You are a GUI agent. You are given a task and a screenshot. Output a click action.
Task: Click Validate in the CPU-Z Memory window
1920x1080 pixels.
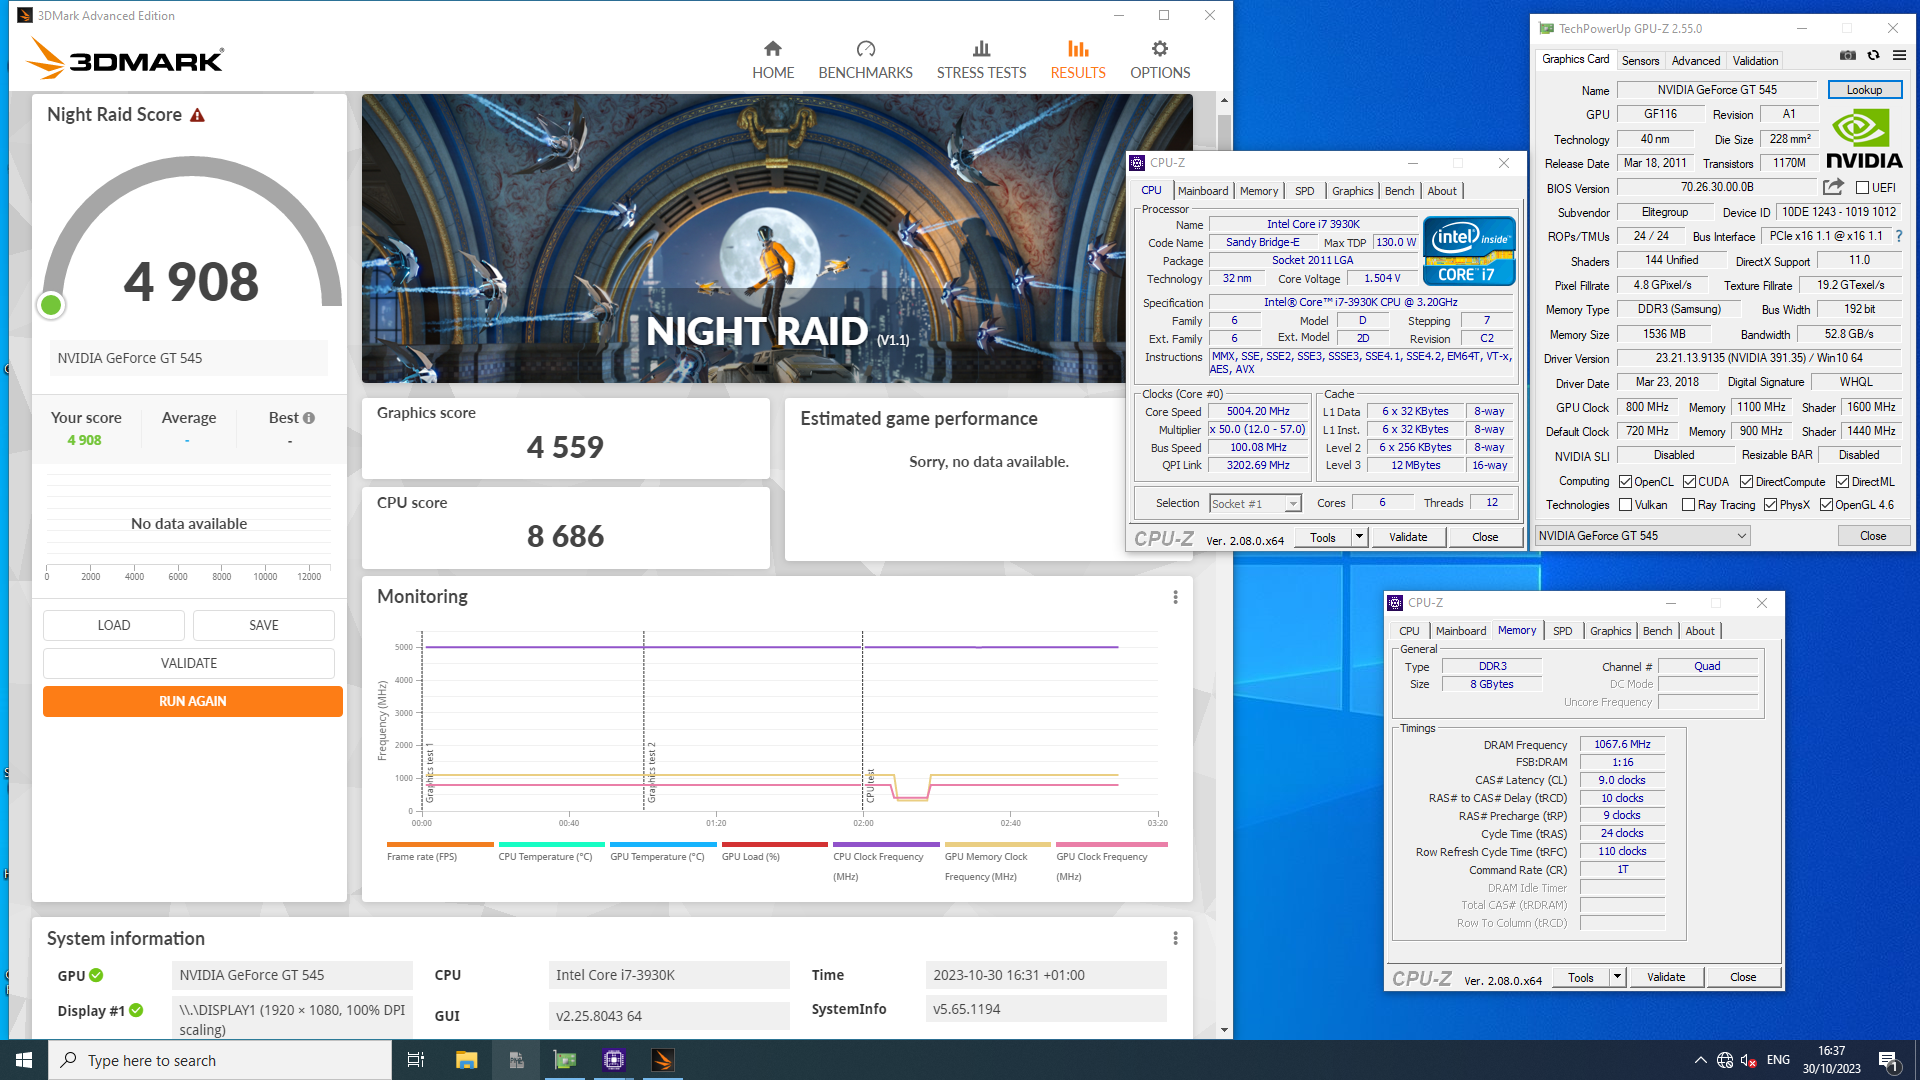1666,977
